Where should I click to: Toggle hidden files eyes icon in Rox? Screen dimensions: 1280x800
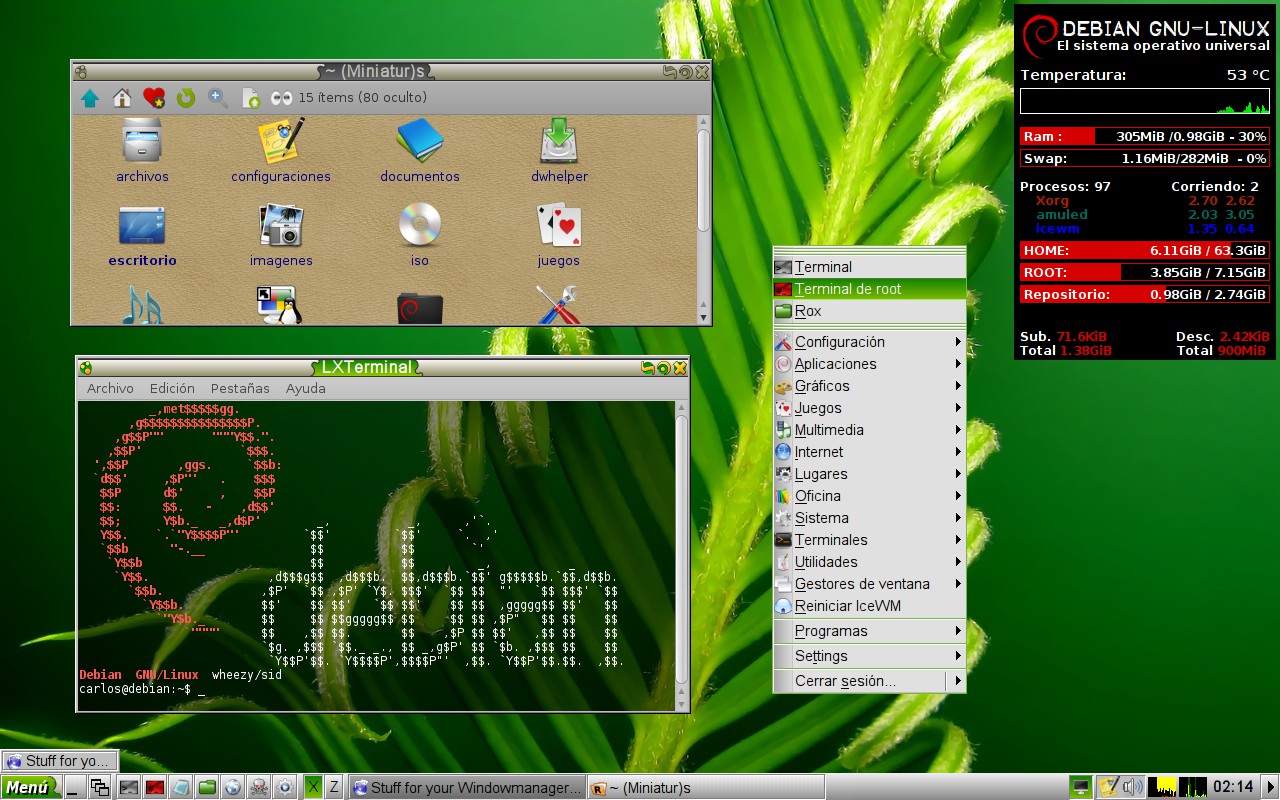[x=281, y=98]
